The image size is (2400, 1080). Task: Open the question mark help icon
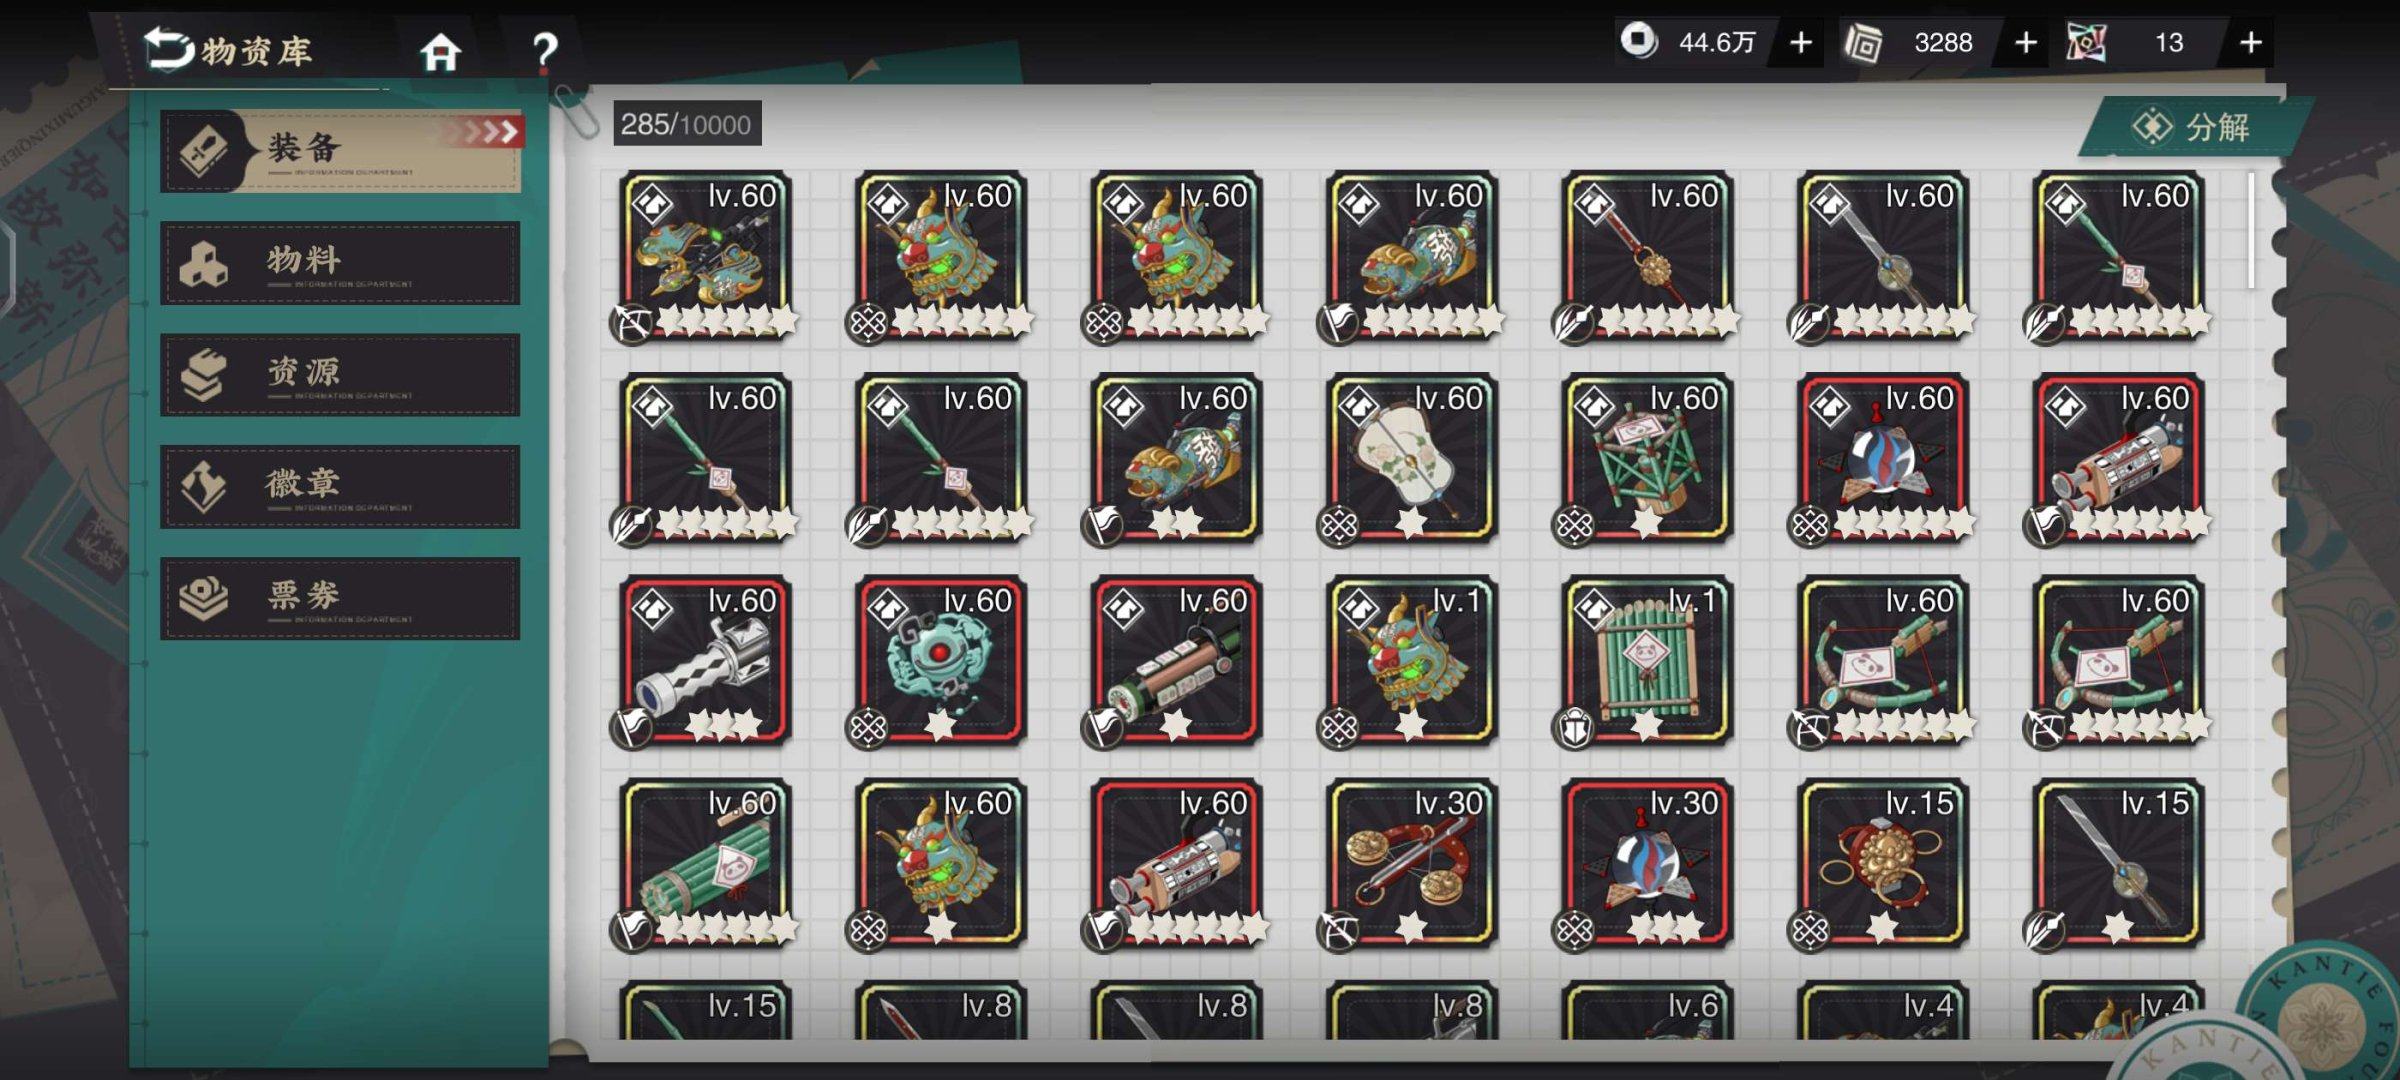point(544,52)
